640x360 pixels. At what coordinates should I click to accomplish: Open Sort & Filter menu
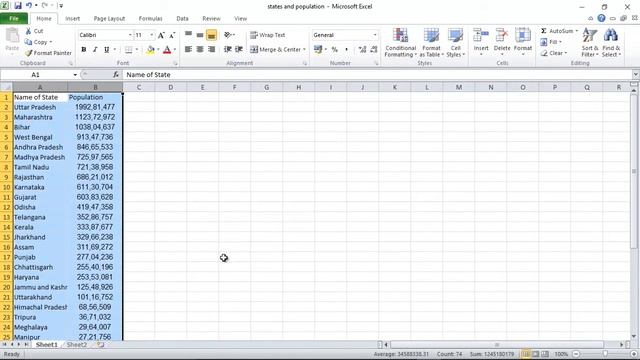(x=590, y=43)
